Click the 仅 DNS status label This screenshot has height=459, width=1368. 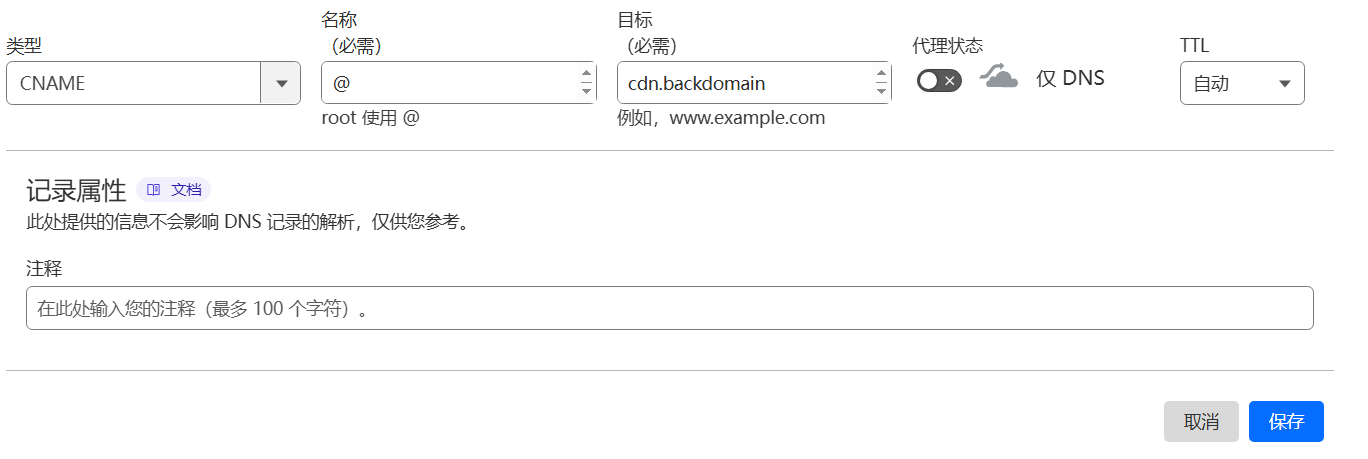click(x=1070, y=78)
